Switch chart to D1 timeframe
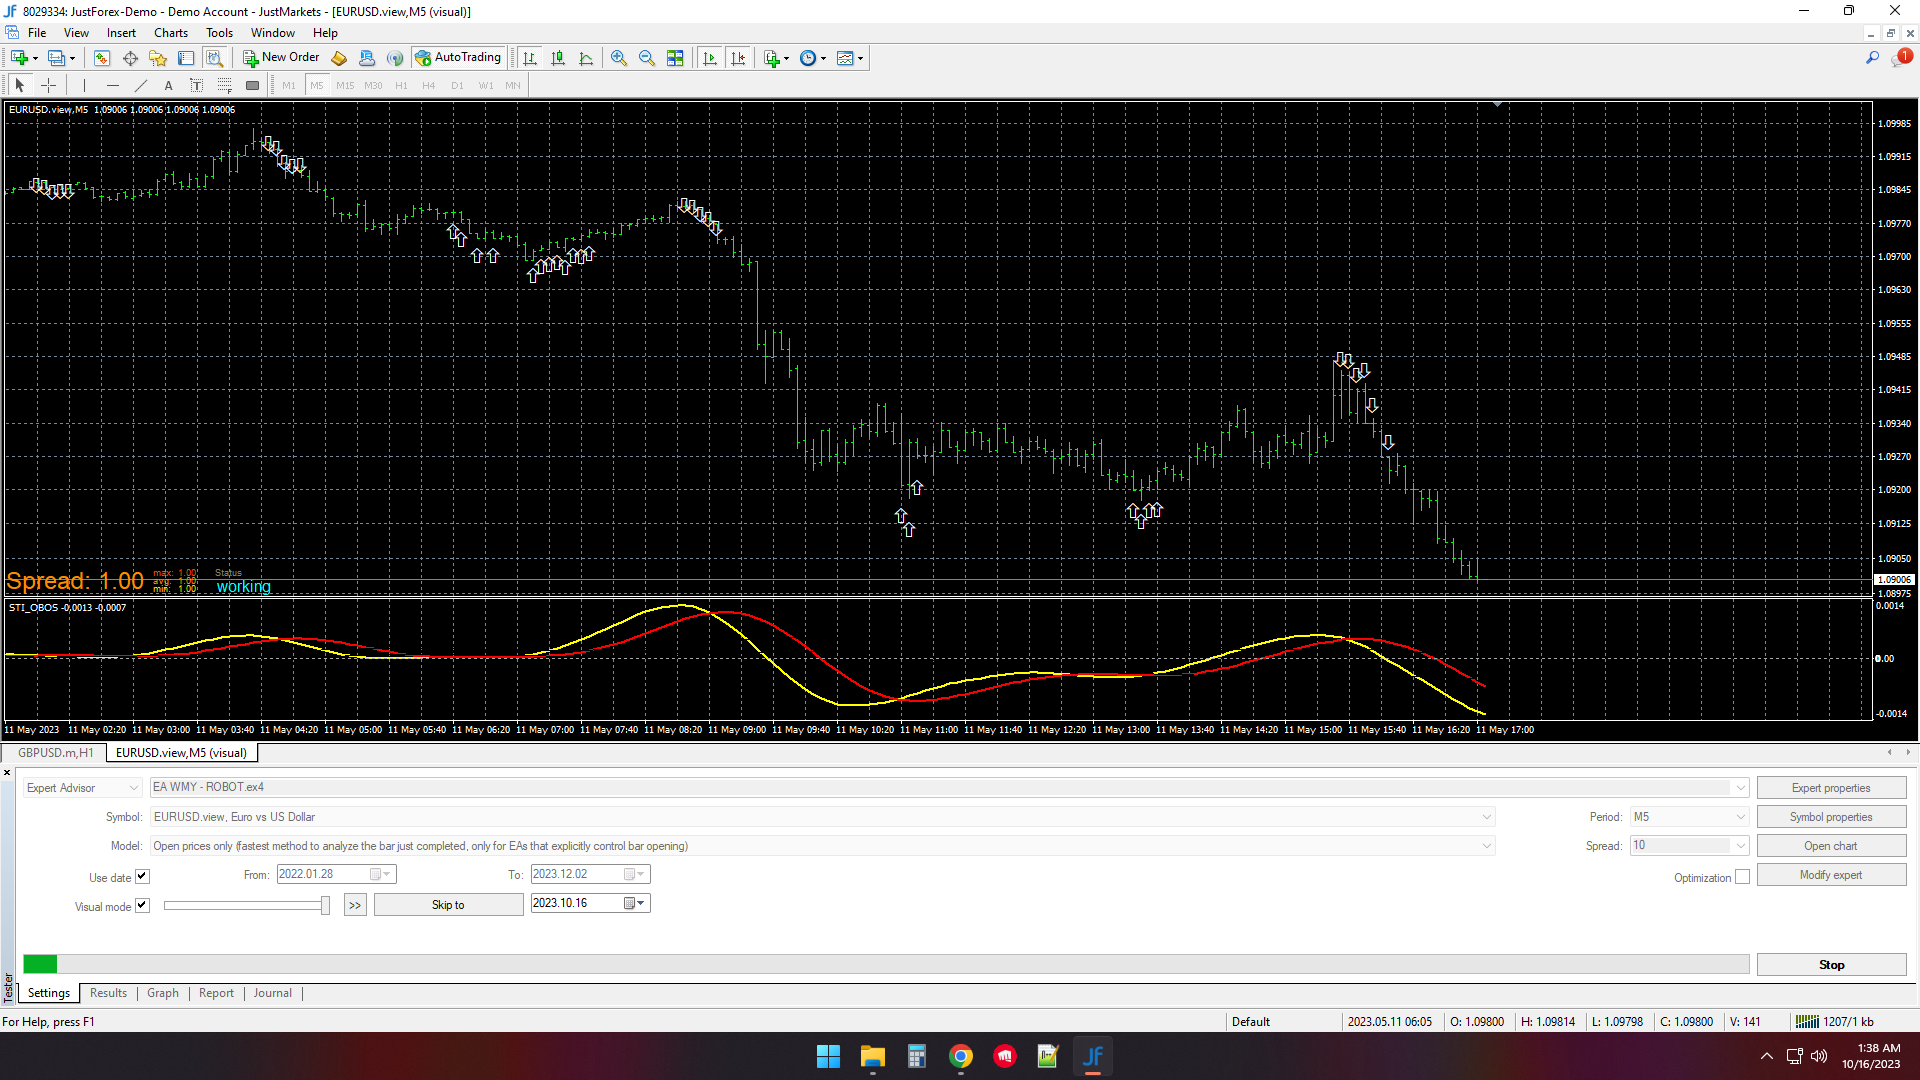The height and width of the screenshot is (1080, 1920). (x=457, y=85)
